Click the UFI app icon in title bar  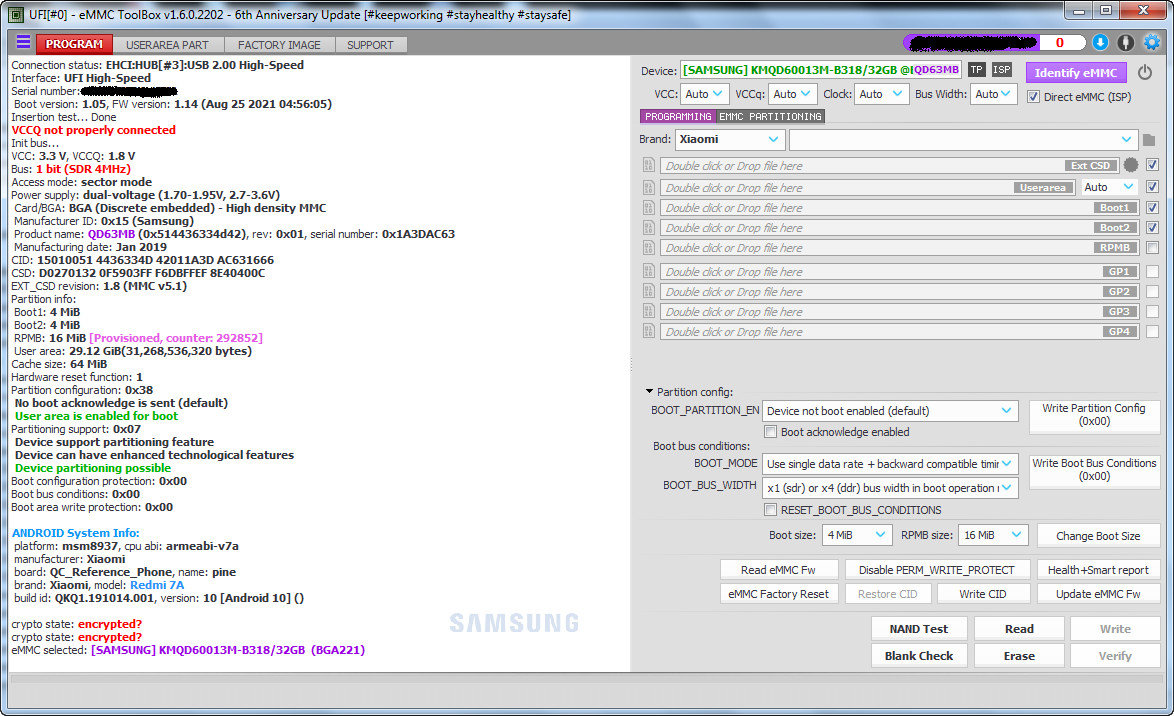[16, 14]
